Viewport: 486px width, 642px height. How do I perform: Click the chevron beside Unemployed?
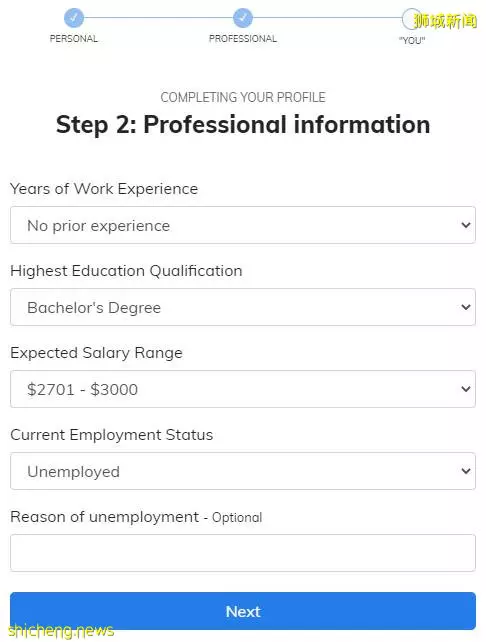466,471
